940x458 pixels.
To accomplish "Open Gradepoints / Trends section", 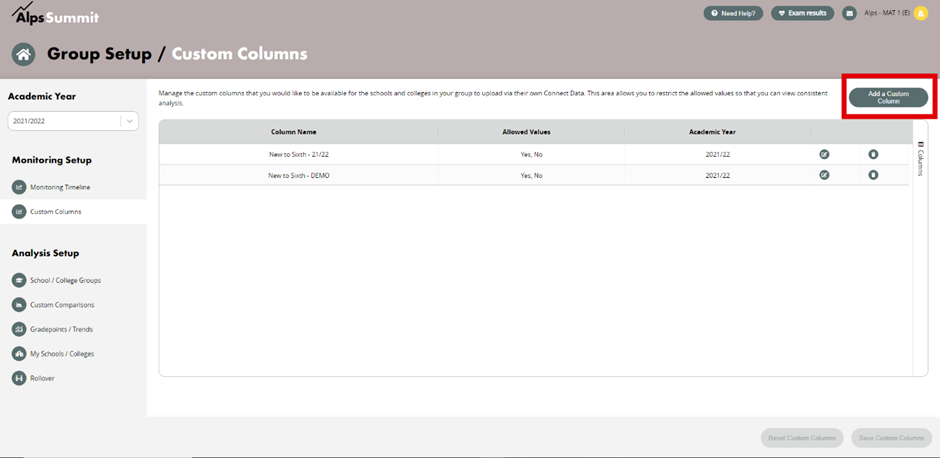I will tap(62, 329).
